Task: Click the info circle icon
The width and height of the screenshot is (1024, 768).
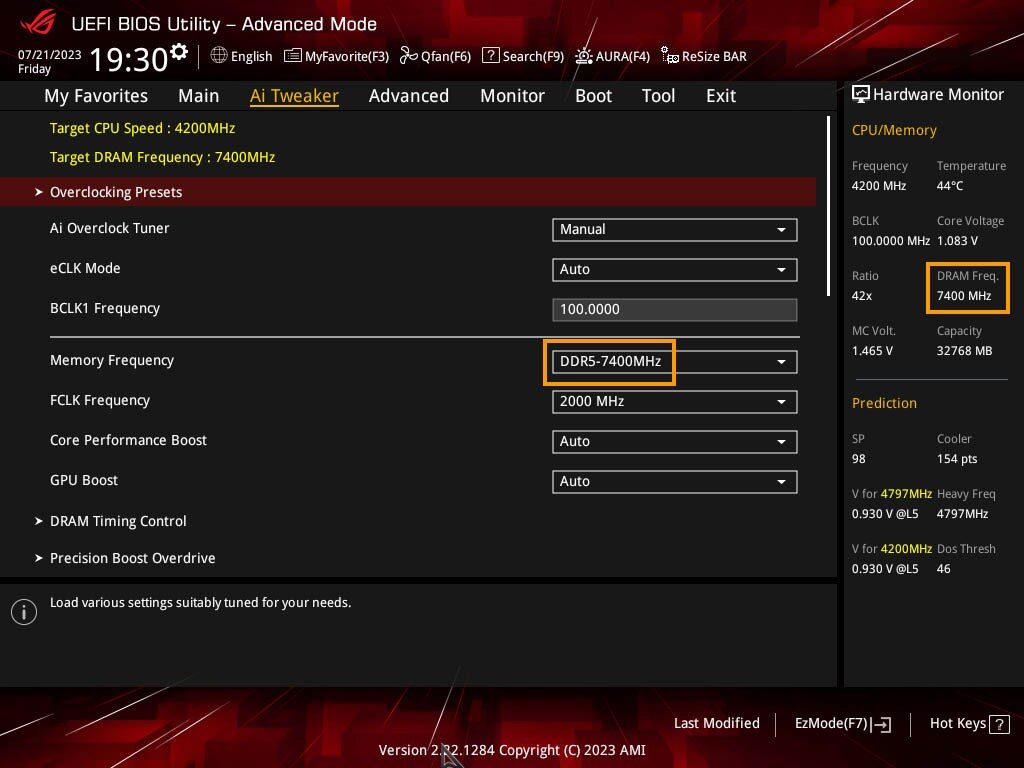Action: click(x=24, y=612)
